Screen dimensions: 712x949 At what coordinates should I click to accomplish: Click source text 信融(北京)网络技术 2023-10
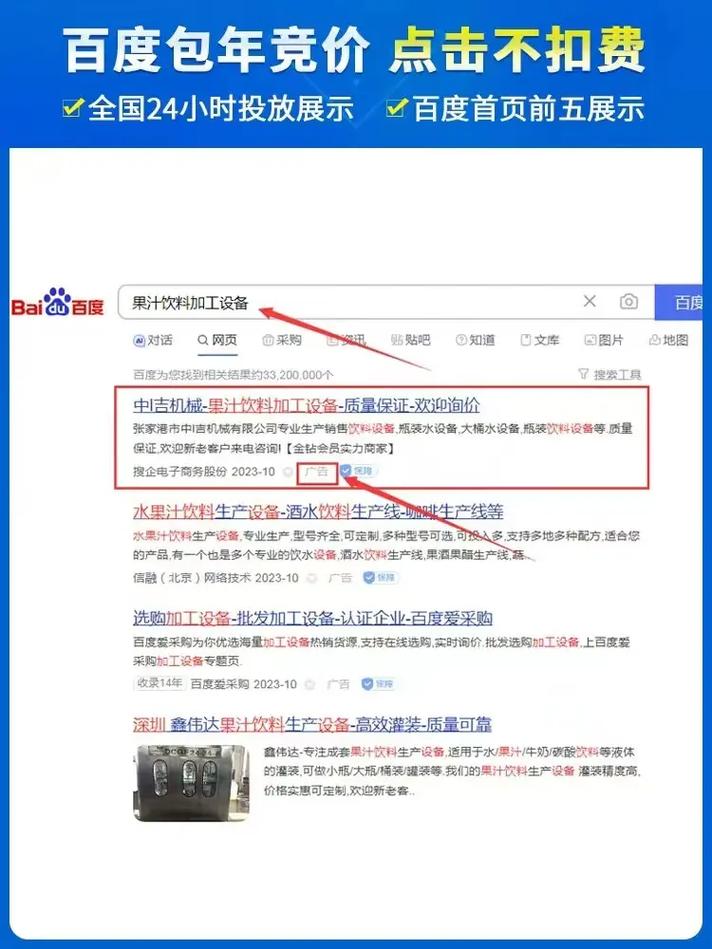coord(216,578)
